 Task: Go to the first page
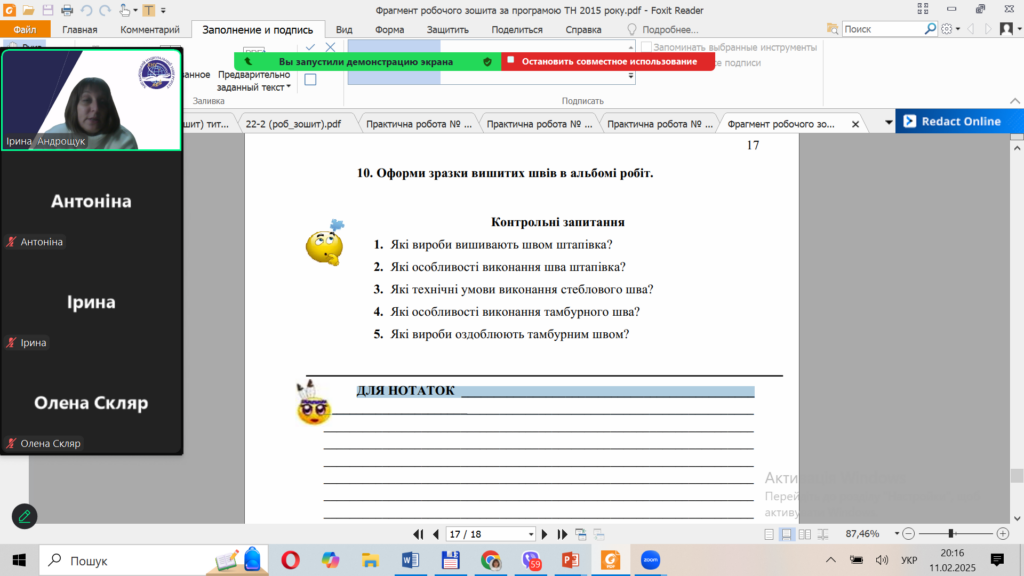(x=418, y=534)
